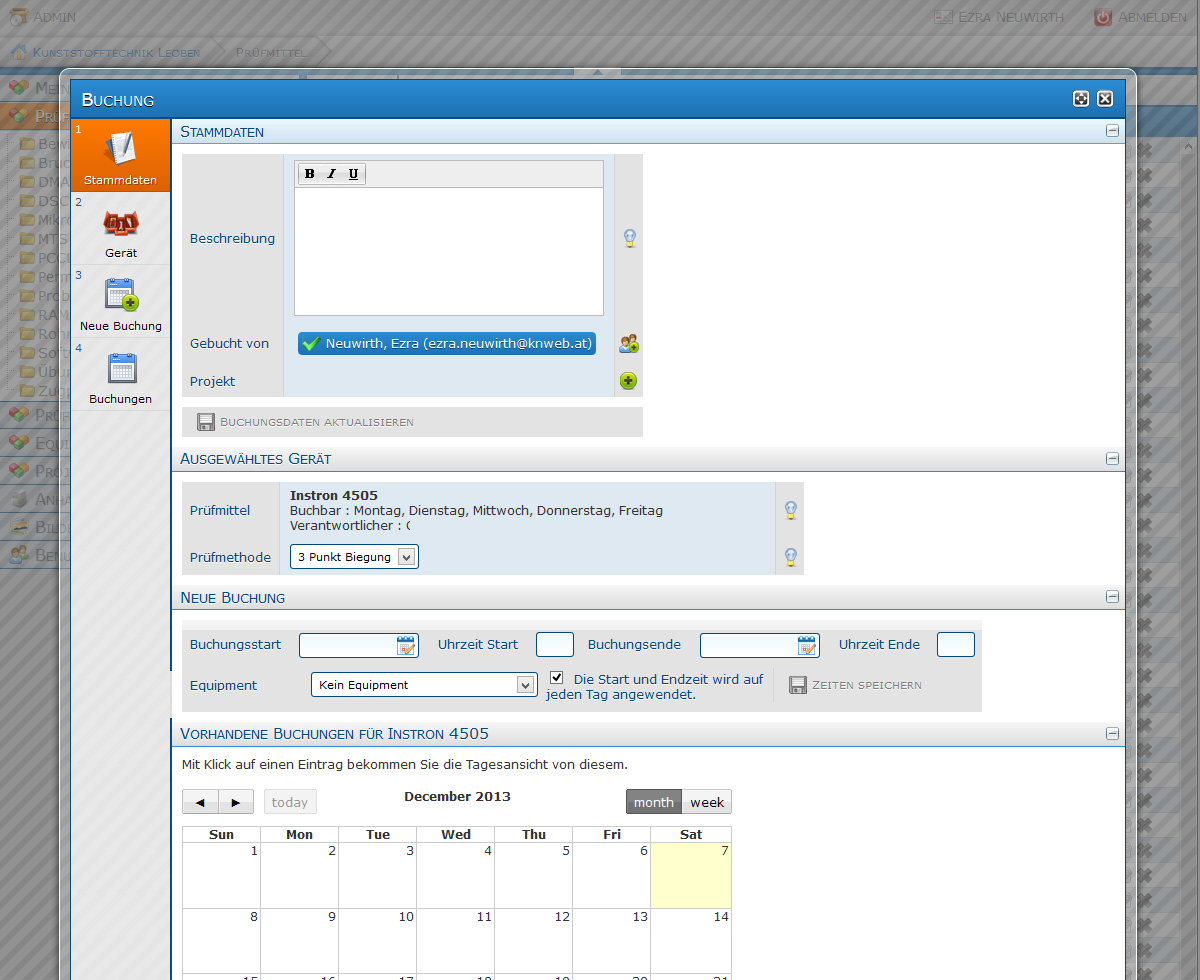Click the Abmelden logout link
This screenshot has width=1200, height=980.
[1140, 17]
